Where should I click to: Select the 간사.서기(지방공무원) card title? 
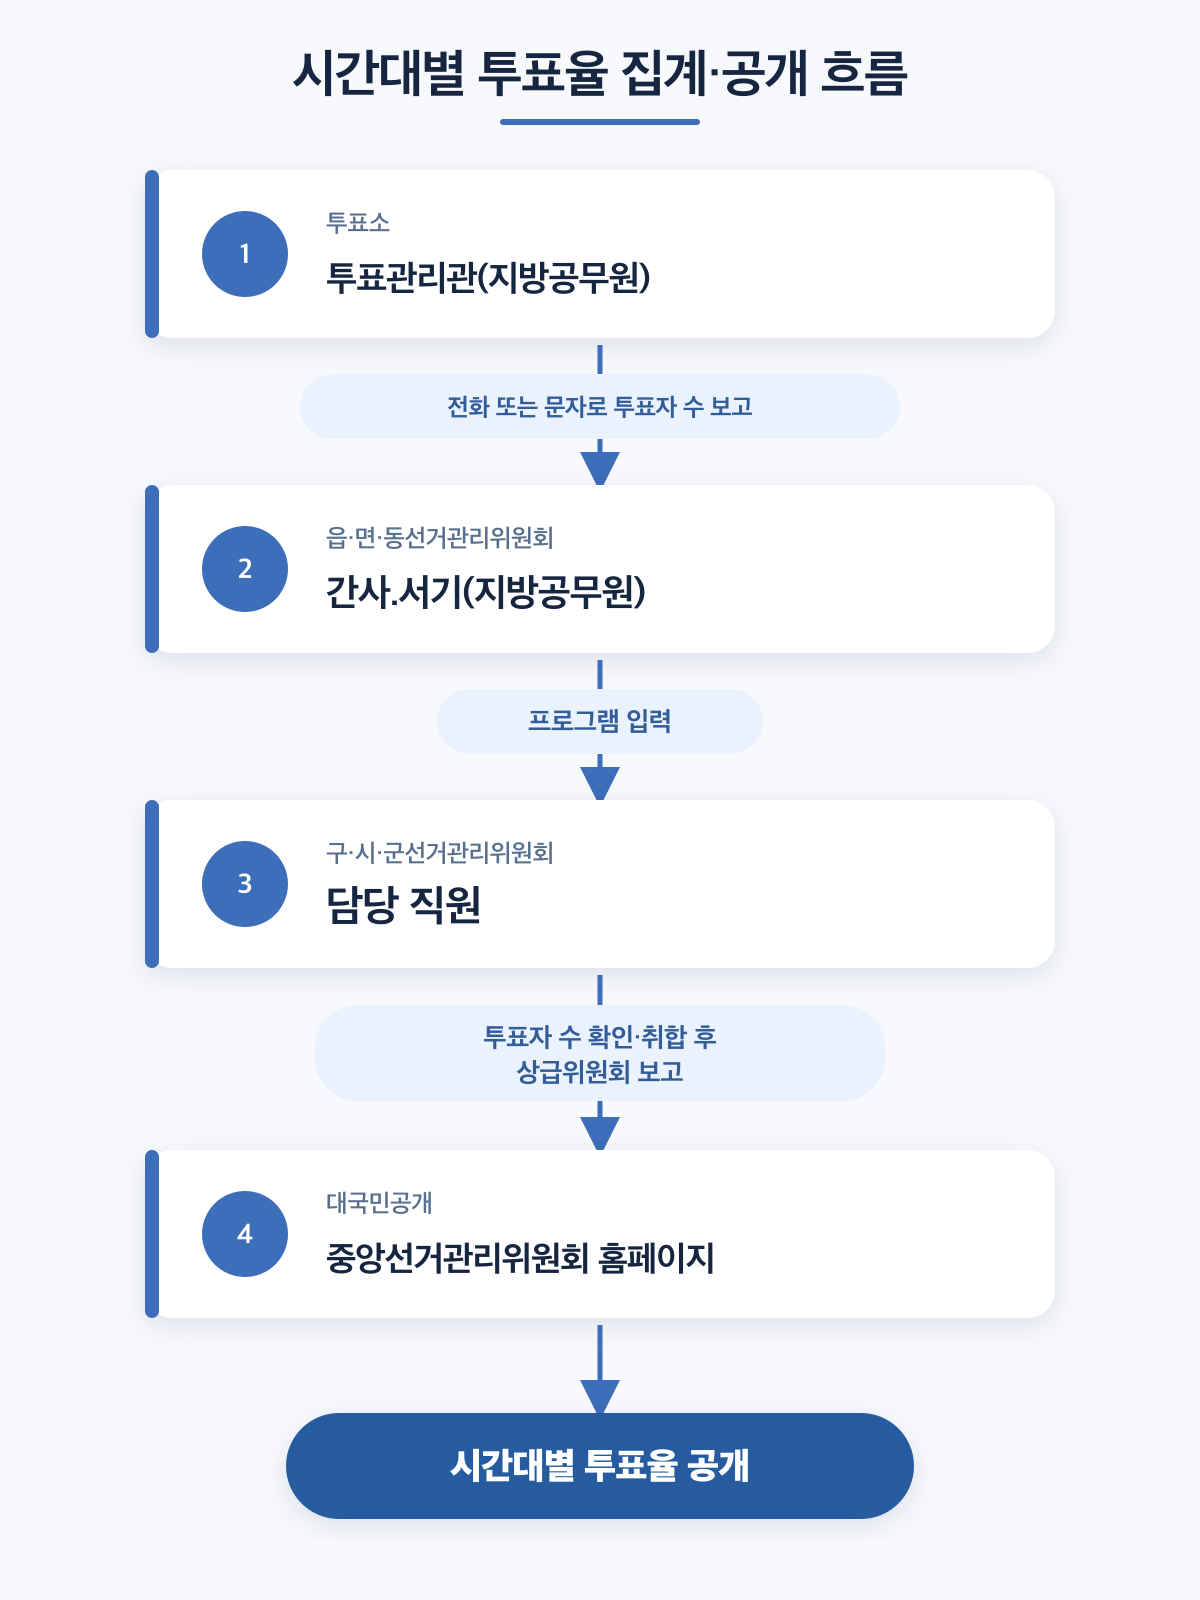(486, 592)
